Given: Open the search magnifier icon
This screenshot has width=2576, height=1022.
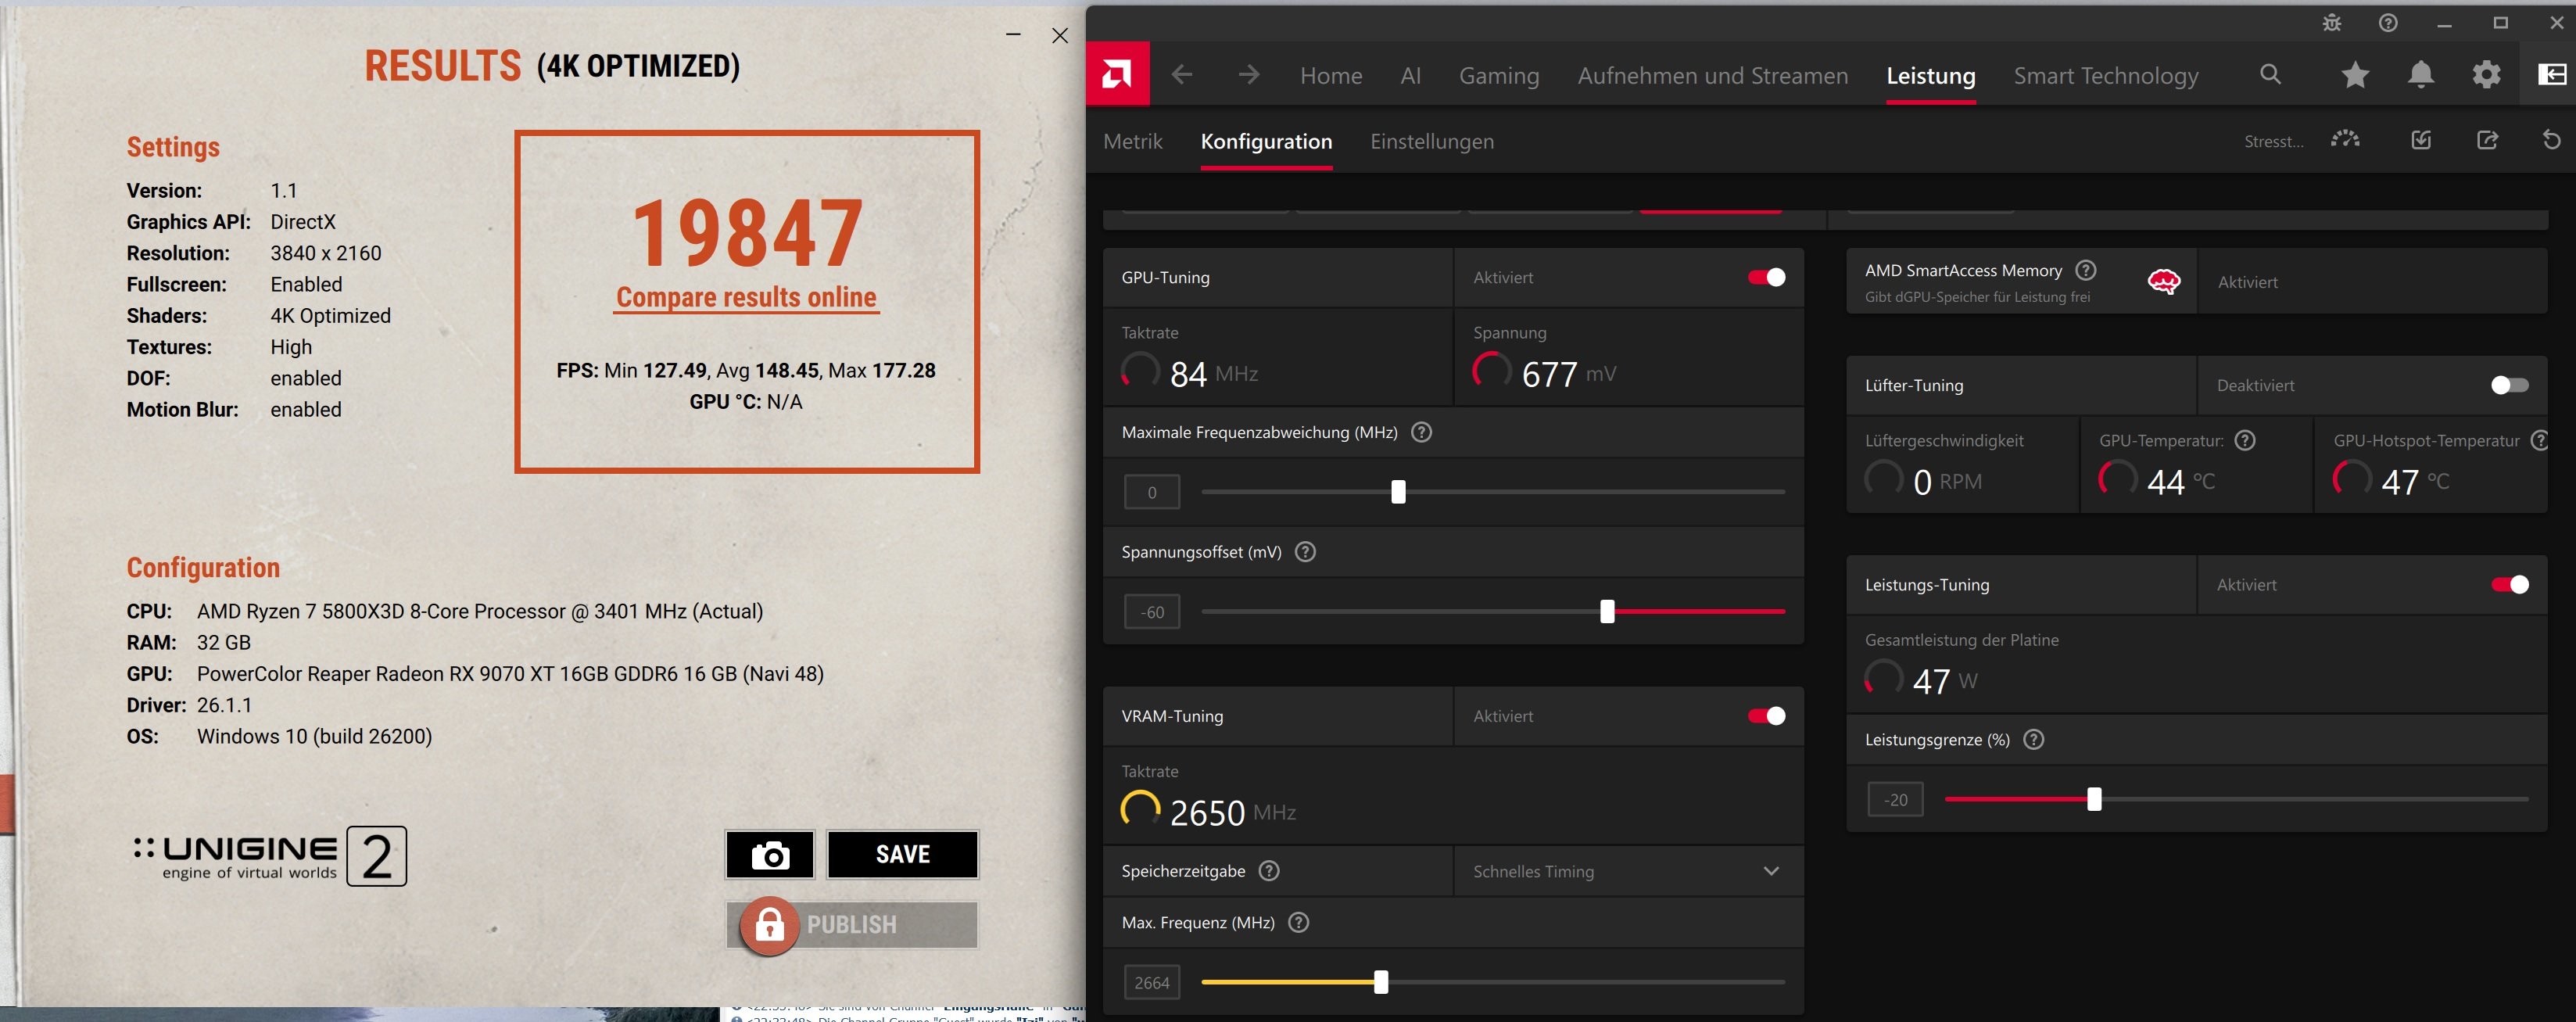Looking at the screenshot, I should (x=2270, y=74).
